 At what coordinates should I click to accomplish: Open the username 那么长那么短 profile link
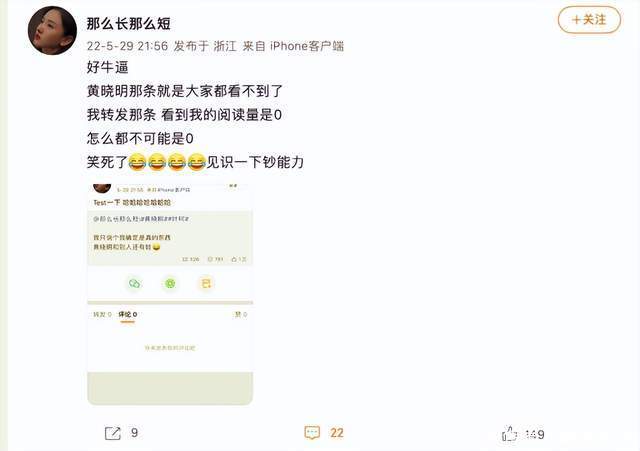(129, 24)
